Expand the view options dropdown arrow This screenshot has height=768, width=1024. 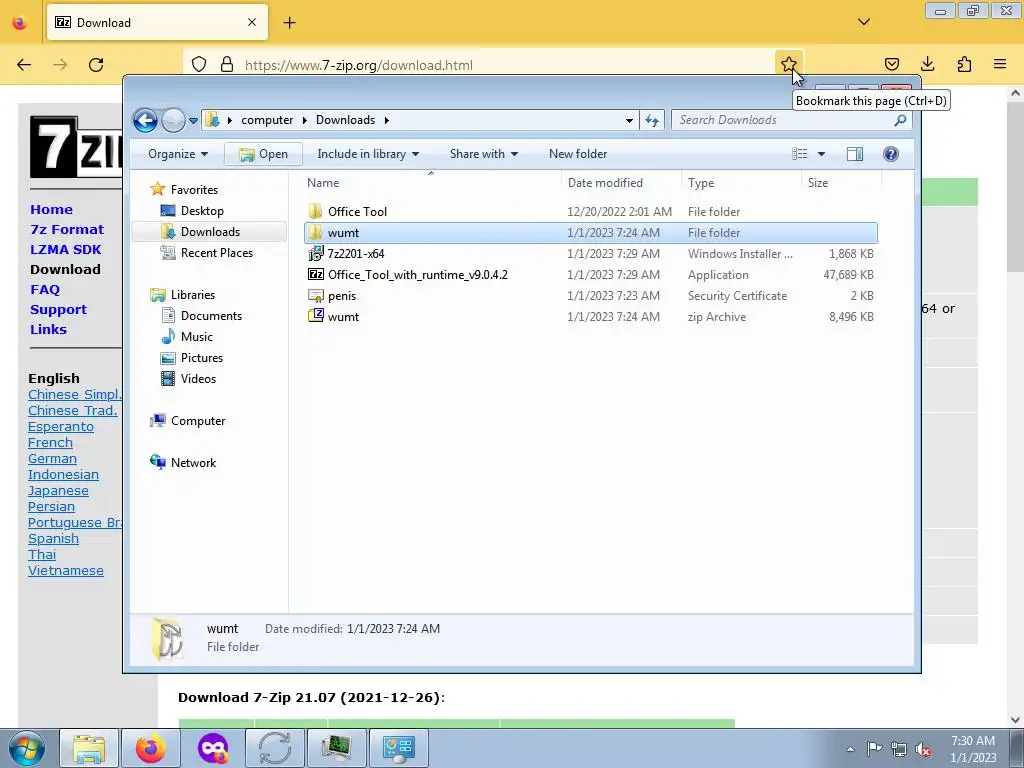[x=822, y=154]
